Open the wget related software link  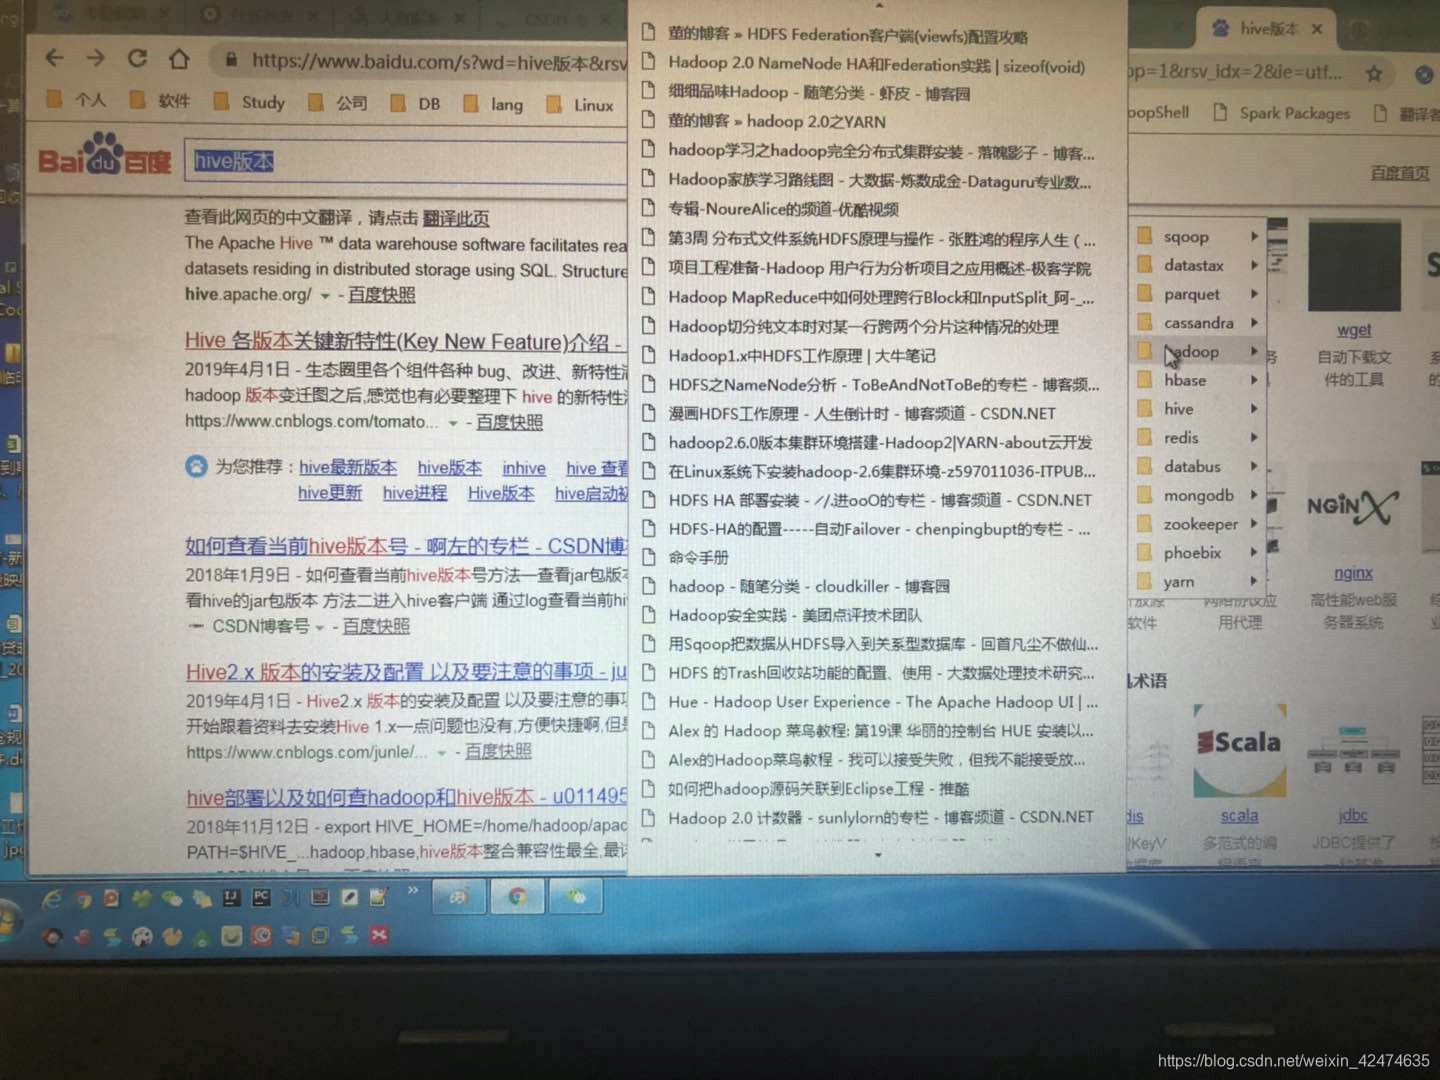point(1354,330)
